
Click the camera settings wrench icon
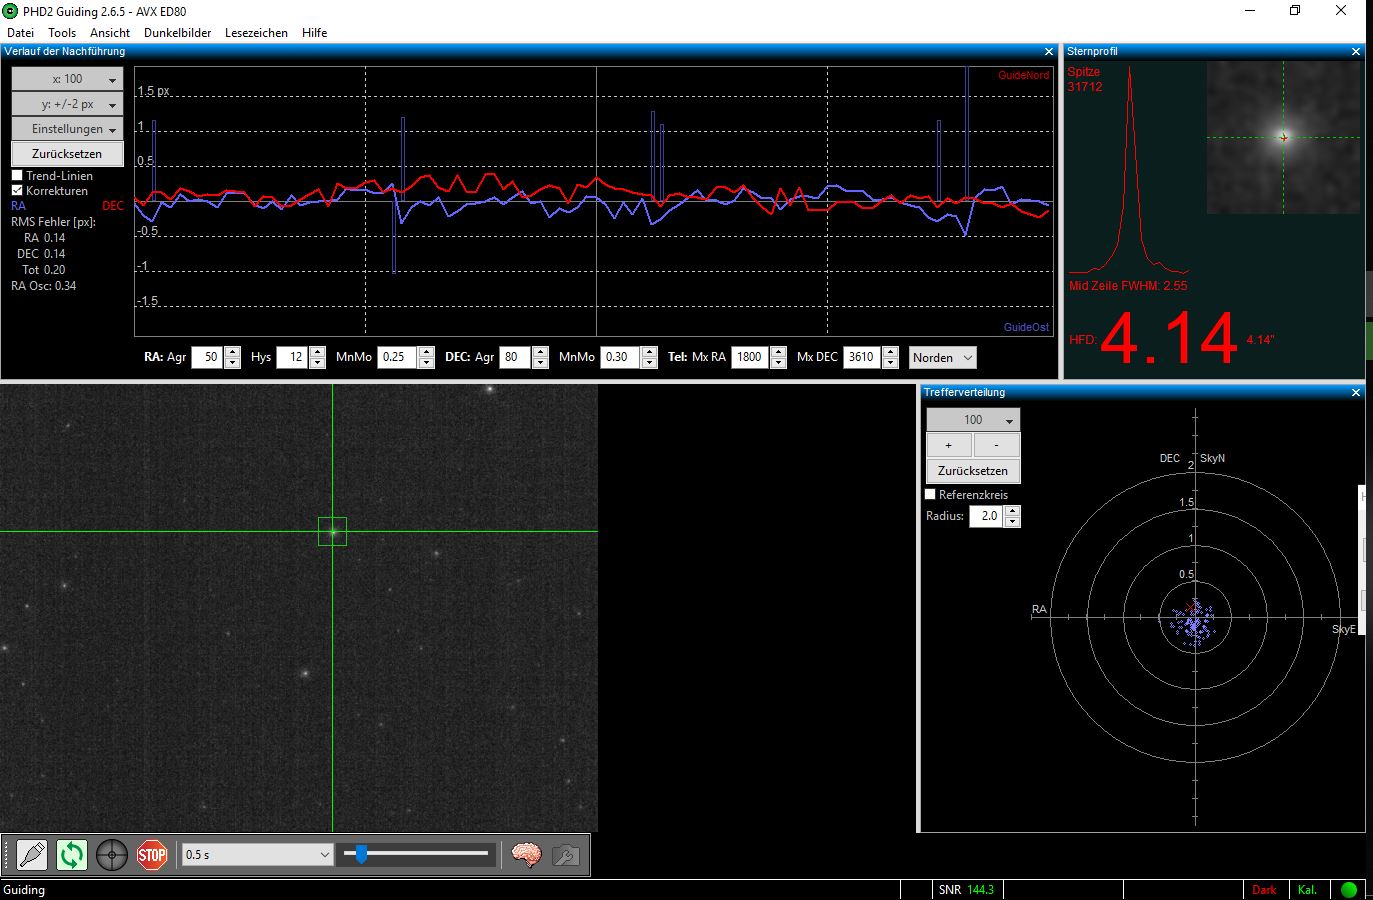[x=565, y=855]
